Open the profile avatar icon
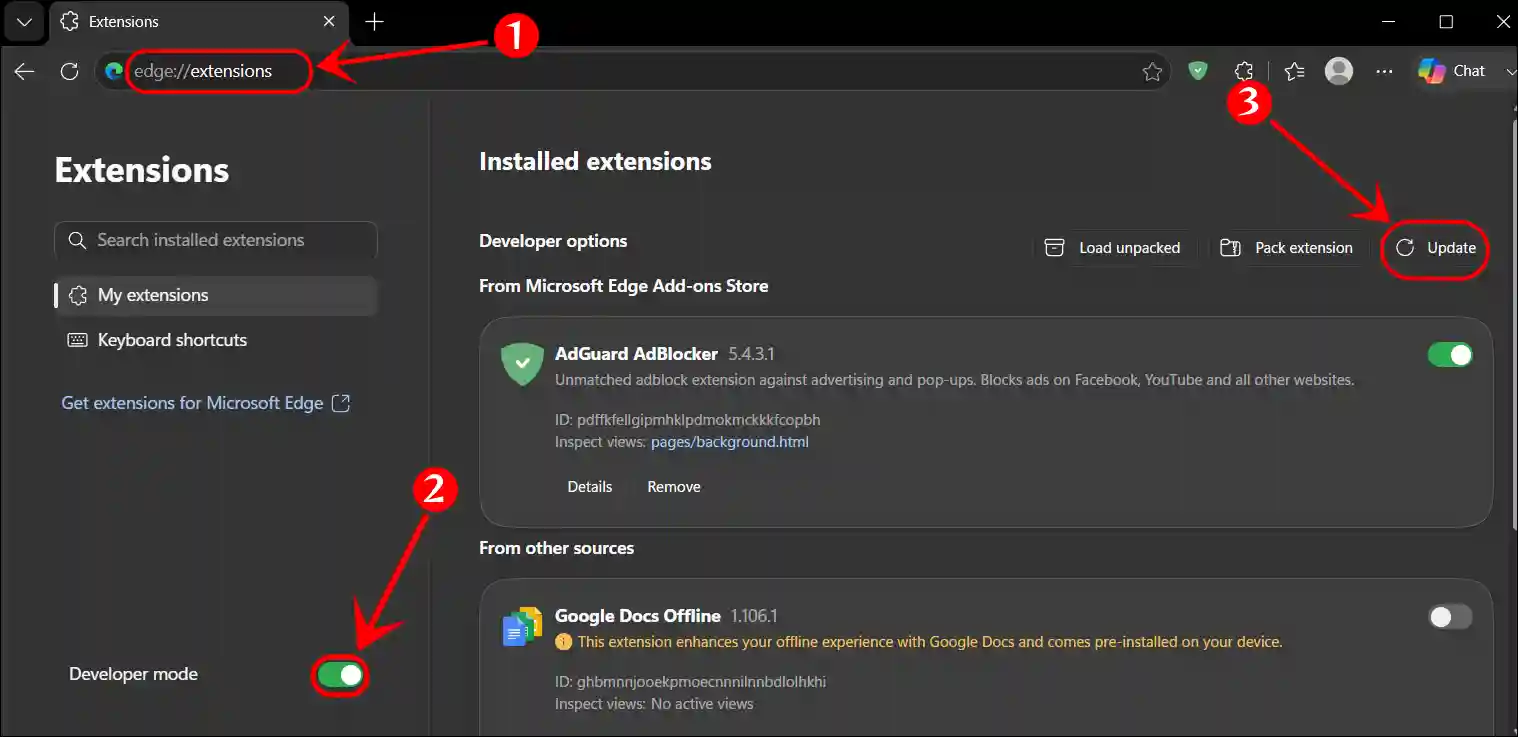 point(1339,70)
